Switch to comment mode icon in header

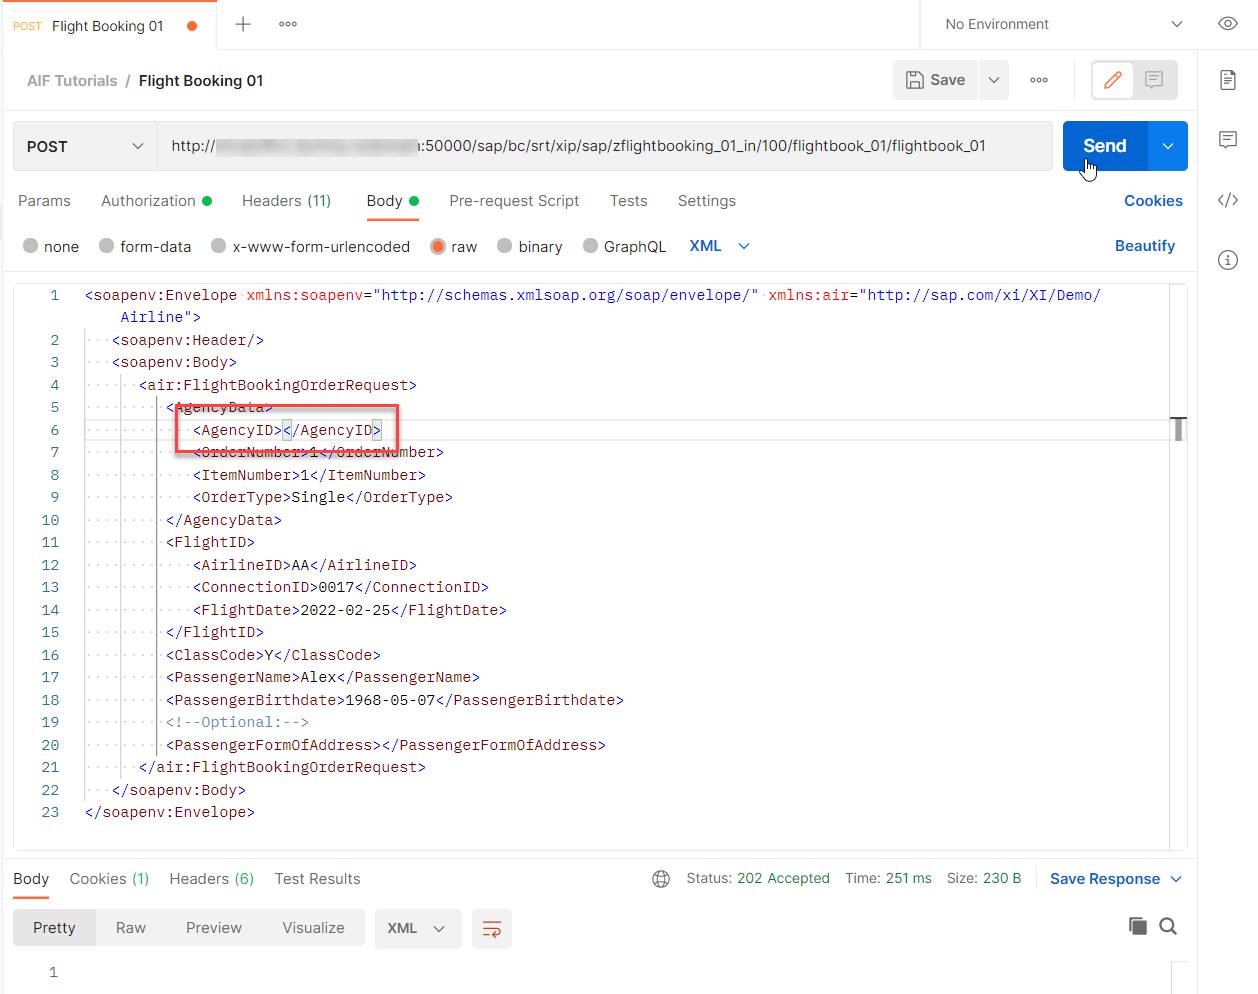click(1154, 80)
